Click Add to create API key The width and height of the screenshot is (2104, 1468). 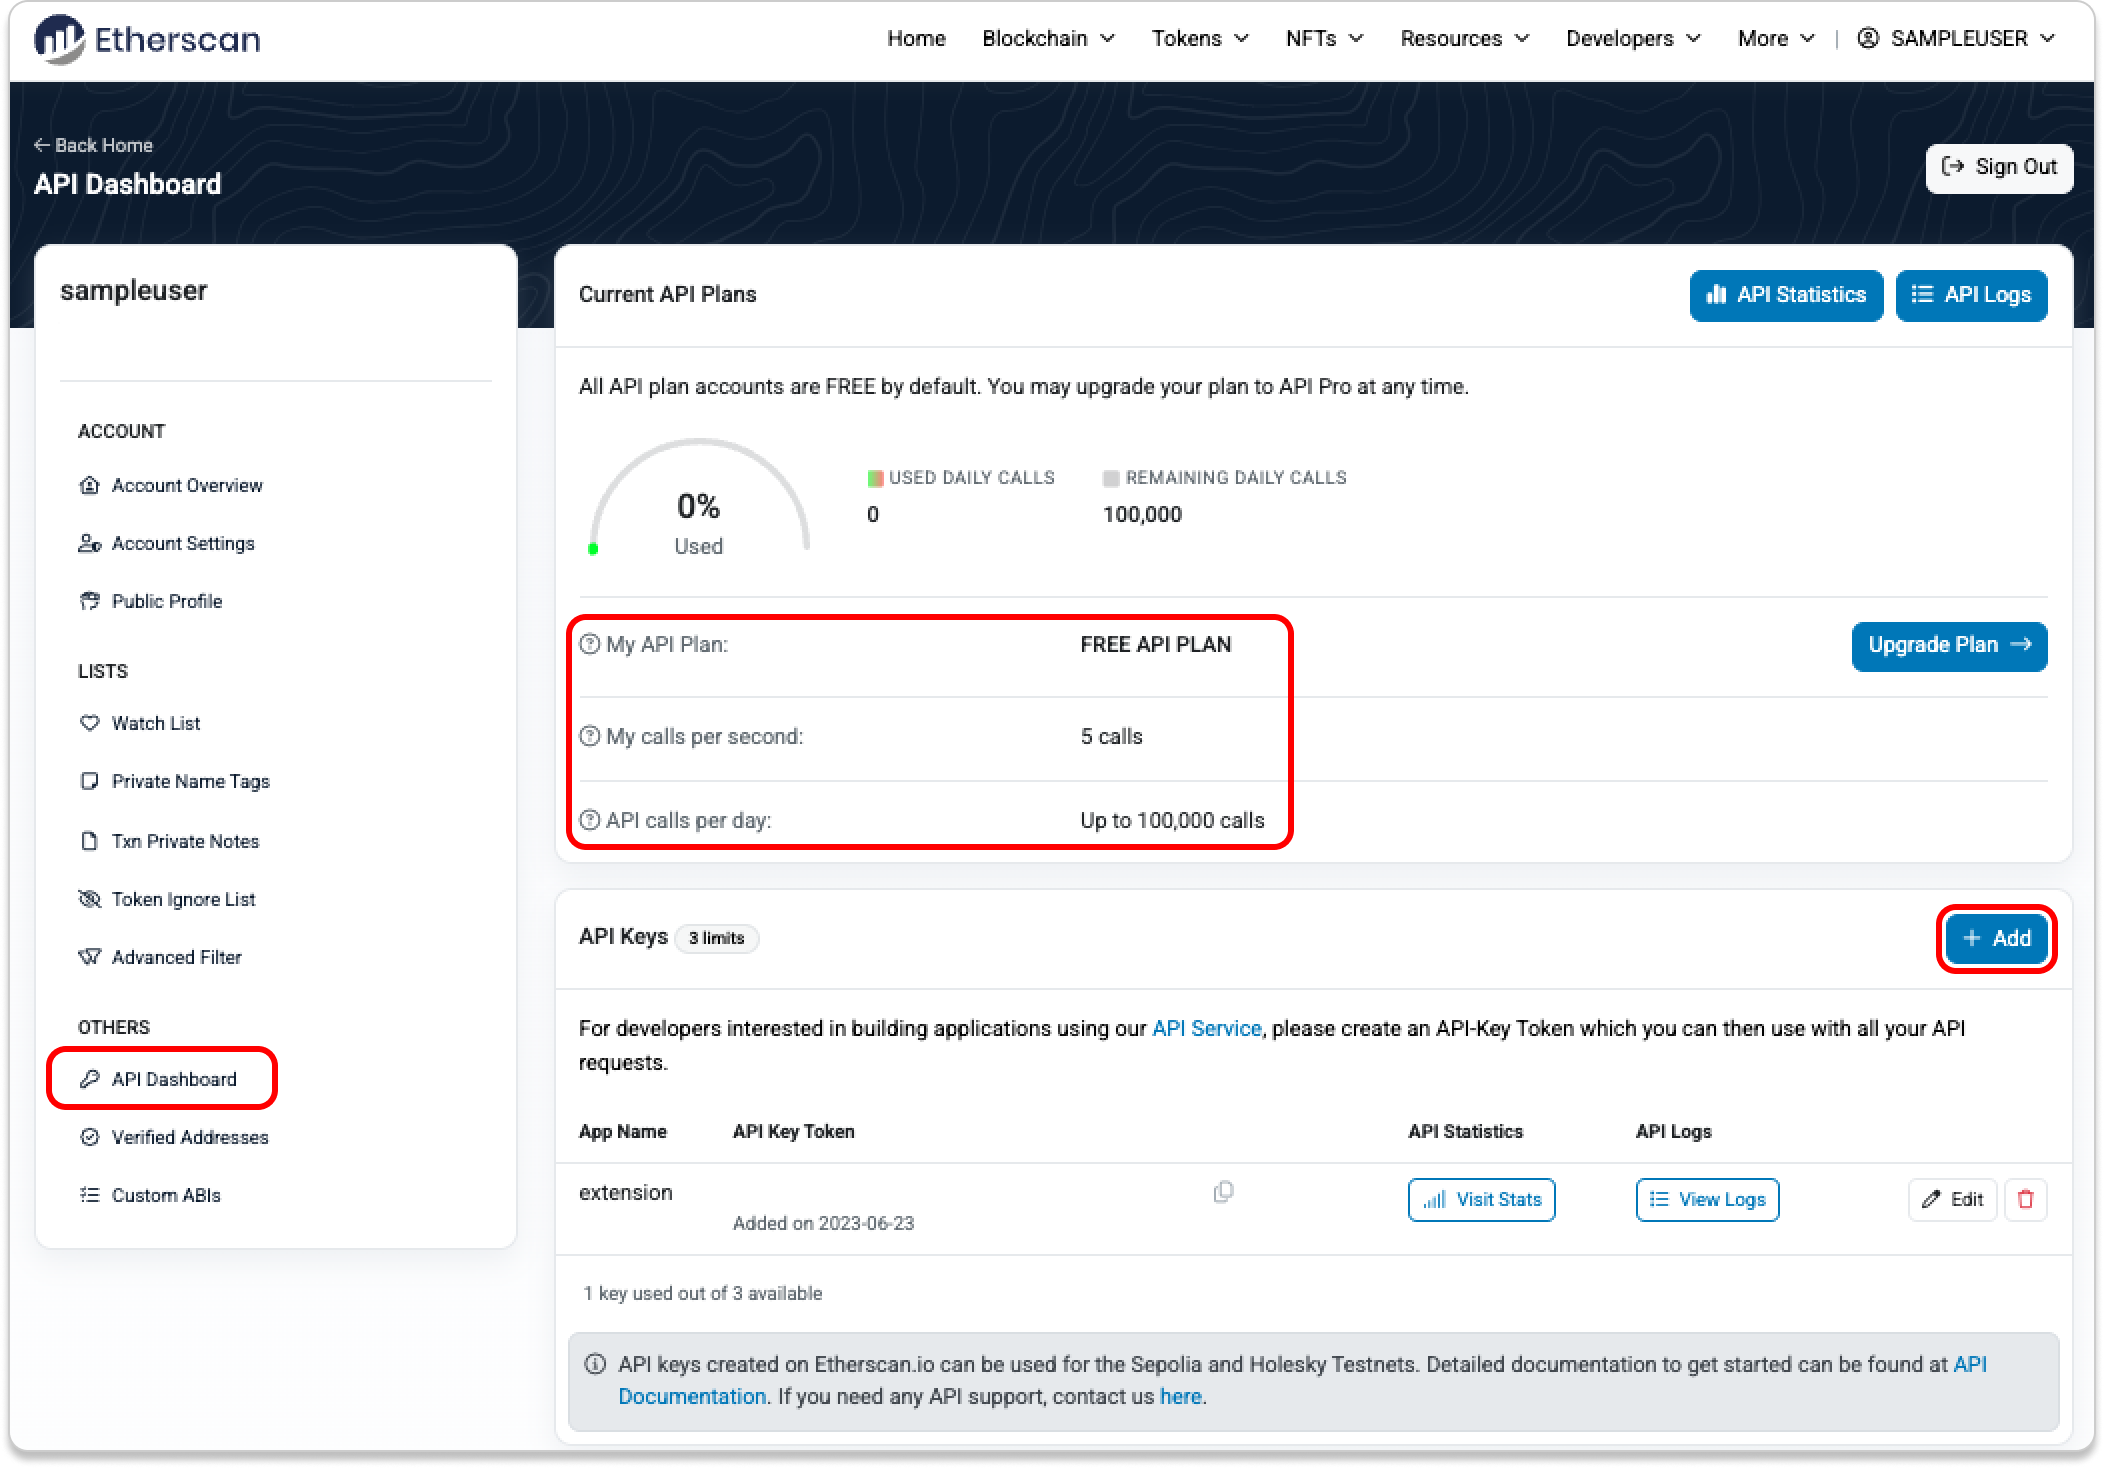point(1996,938)
